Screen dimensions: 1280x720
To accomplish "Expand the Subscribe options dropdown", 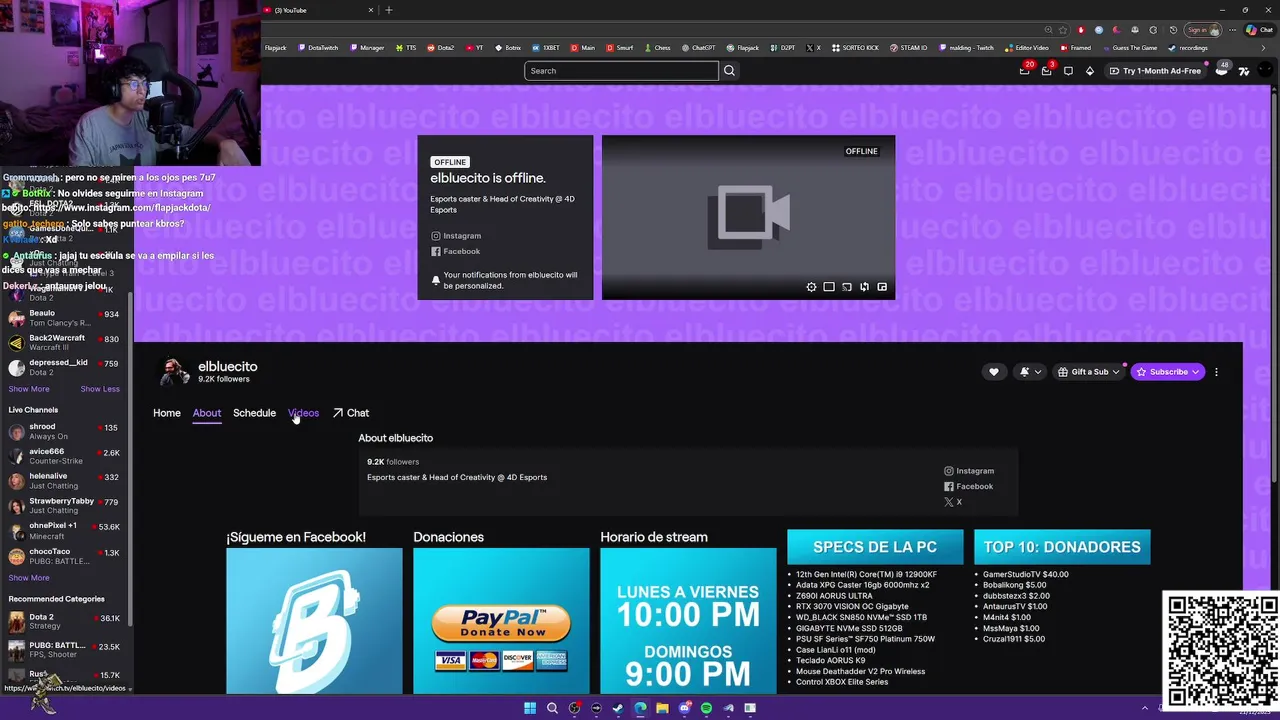I will click(1195, 372).
